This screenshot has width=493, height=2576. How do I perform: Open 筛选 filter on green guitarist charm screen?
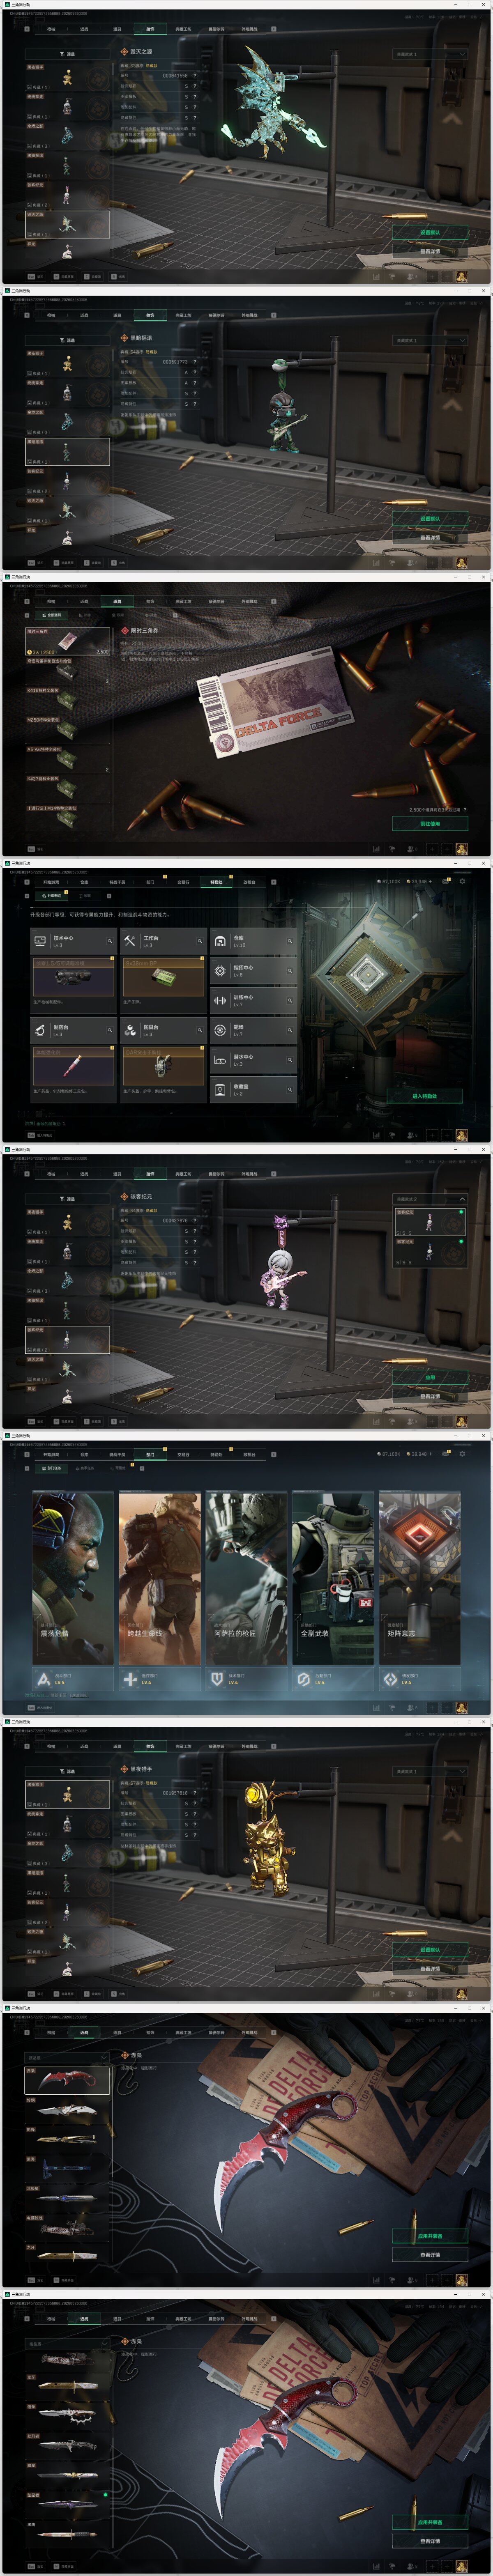tap(67, 340)
